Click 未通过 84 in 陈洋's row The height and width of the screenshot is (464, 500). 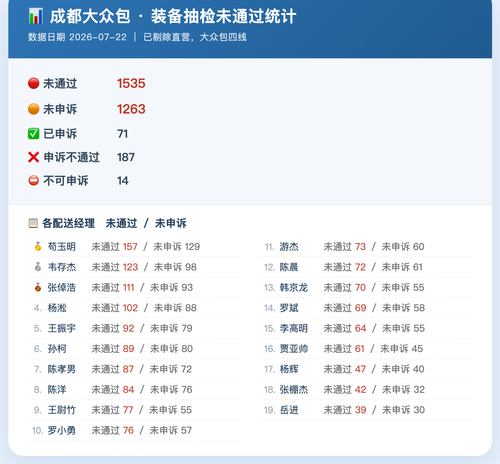point(113,389)
